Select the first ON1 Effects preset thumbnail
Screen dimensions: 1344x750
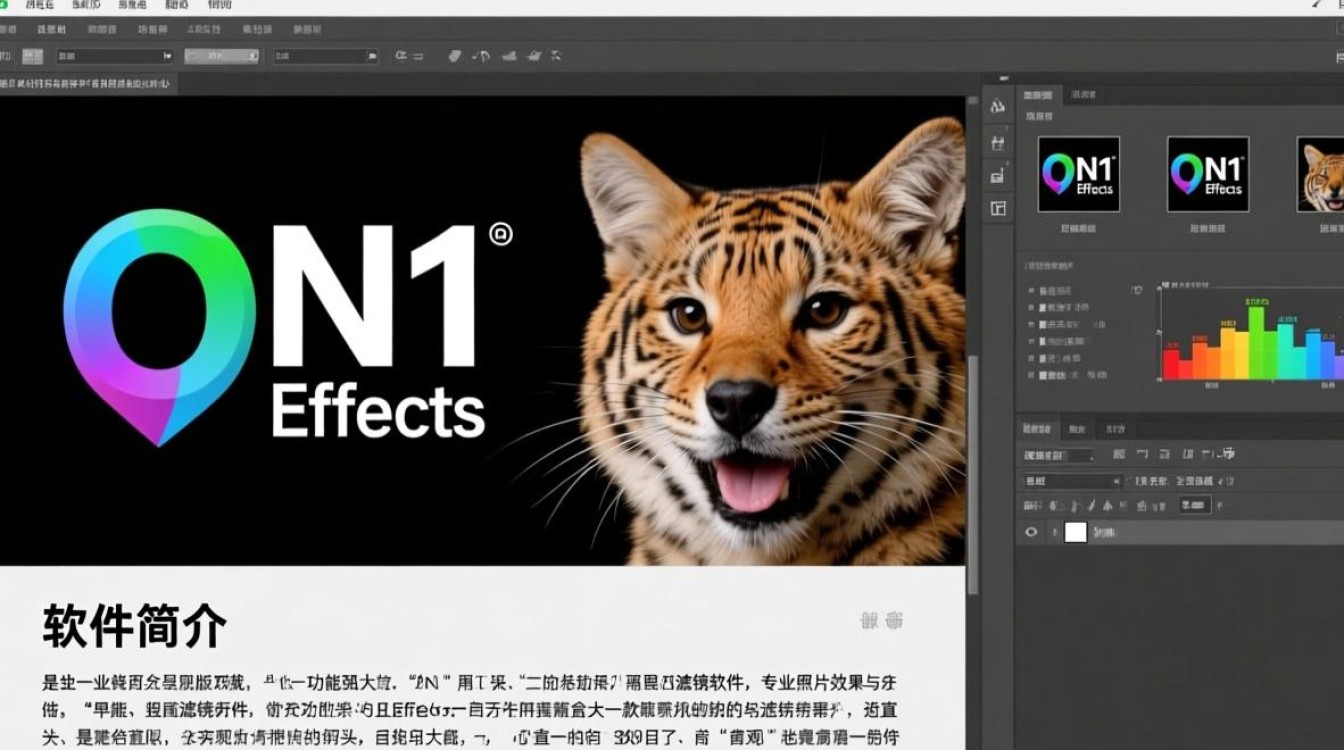1080,175
